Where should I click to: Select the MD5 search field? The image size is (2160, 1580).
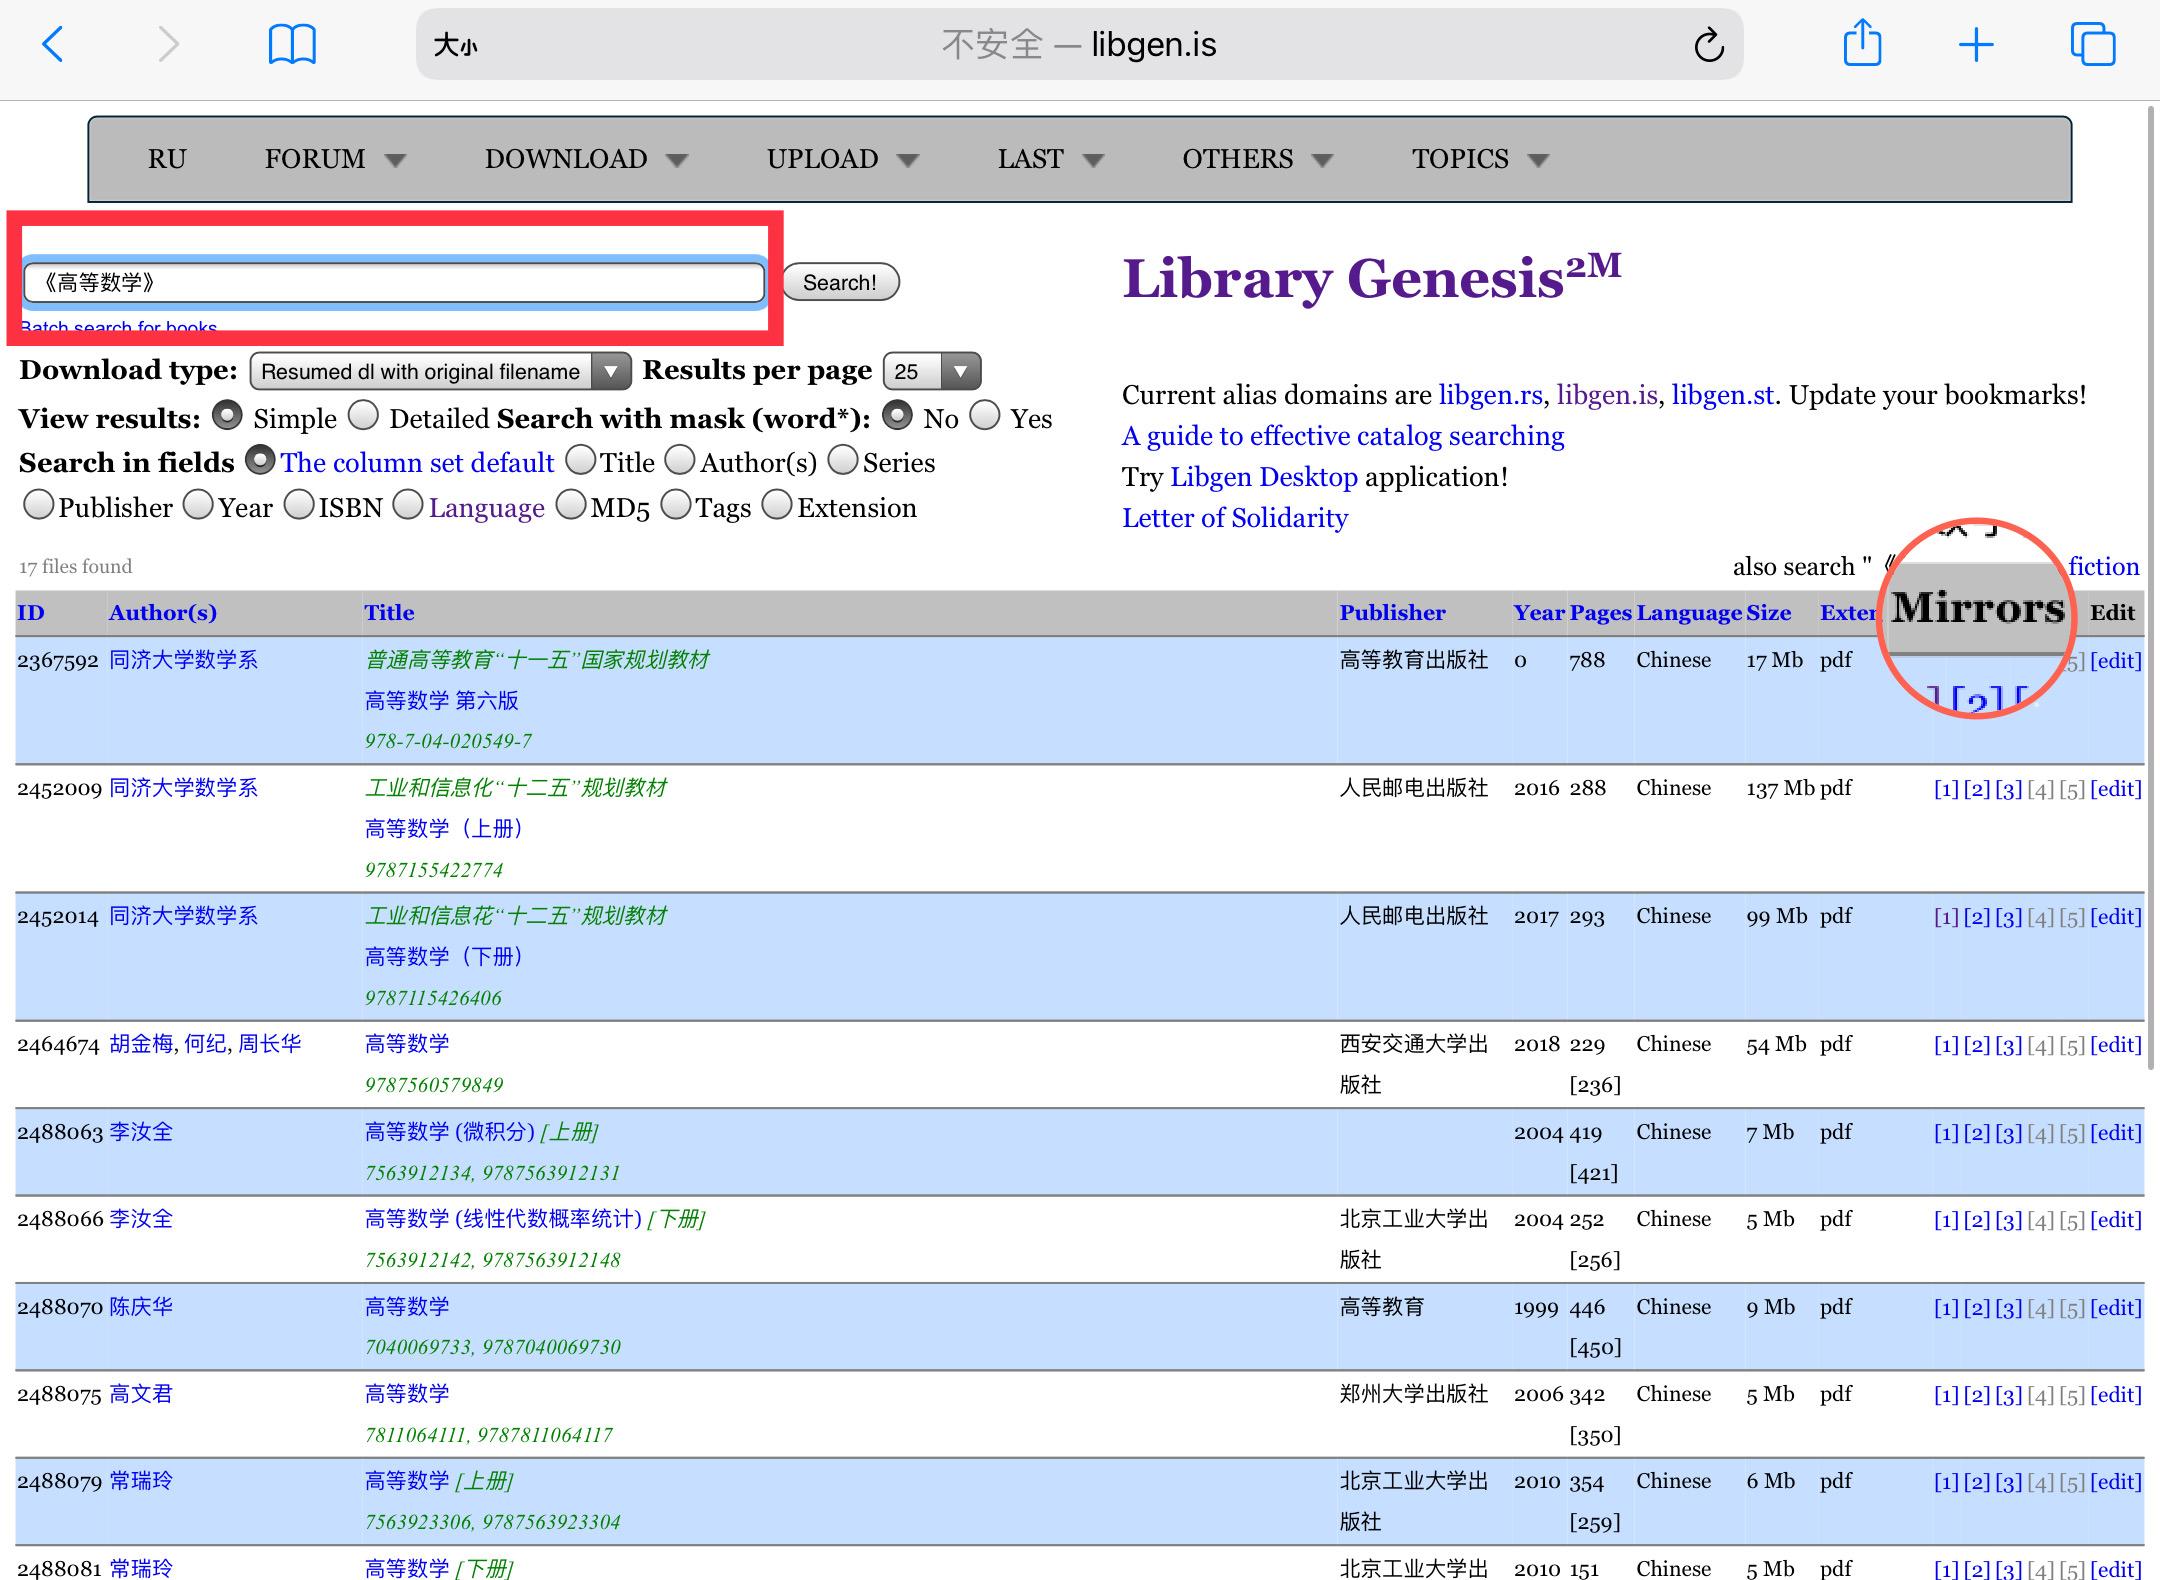571,505
